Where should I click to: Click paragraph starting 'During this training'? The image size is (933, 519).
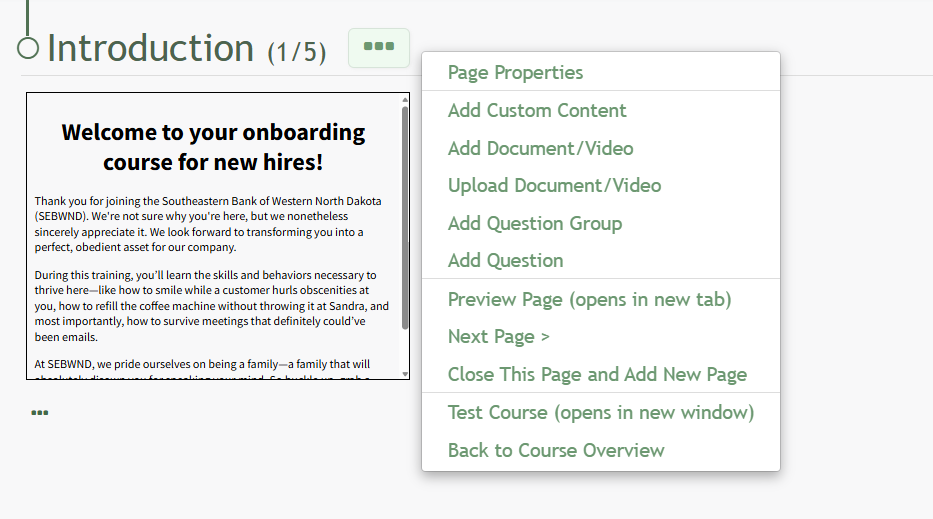211,306
